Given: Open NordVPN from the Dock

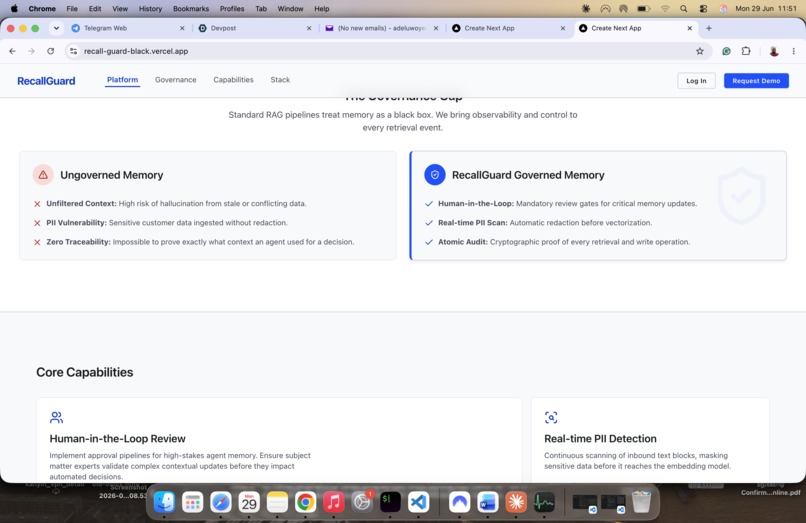Looking at the screenshot, I should [x=460, y=501].
